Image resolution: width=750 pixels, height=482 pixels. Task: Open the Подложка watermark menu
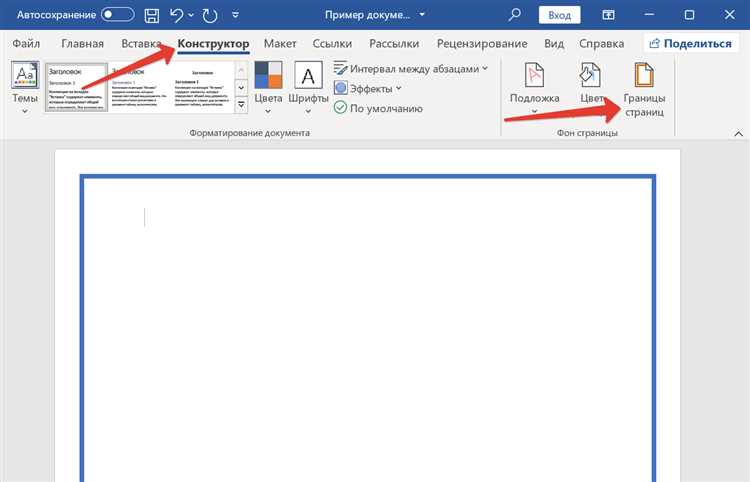(534, 89)
